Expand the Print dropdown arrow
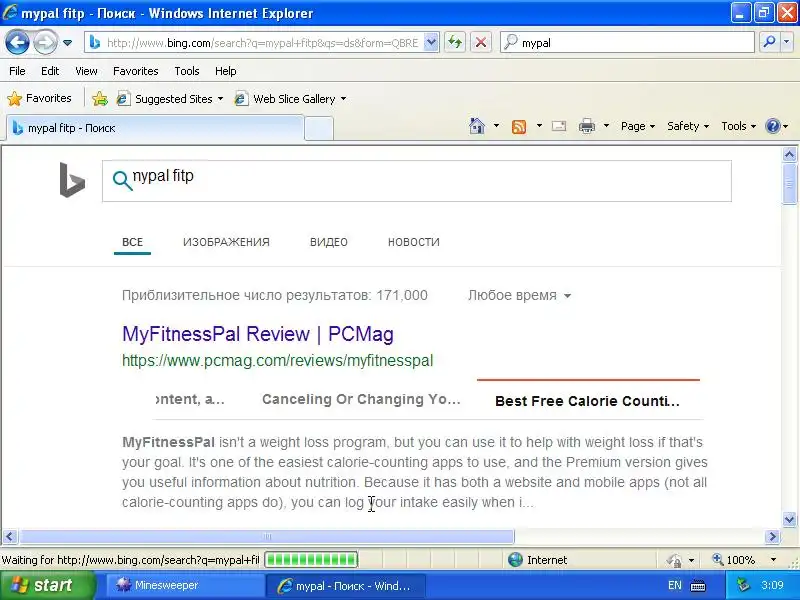The image size is (800, 600). [x=606, y=126]
